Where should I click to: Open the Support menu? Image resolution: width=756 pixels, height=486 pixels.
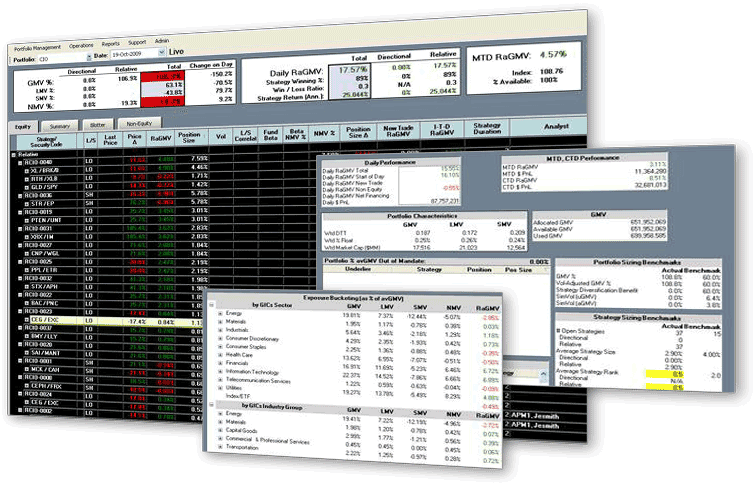click(x=137, y=42)
